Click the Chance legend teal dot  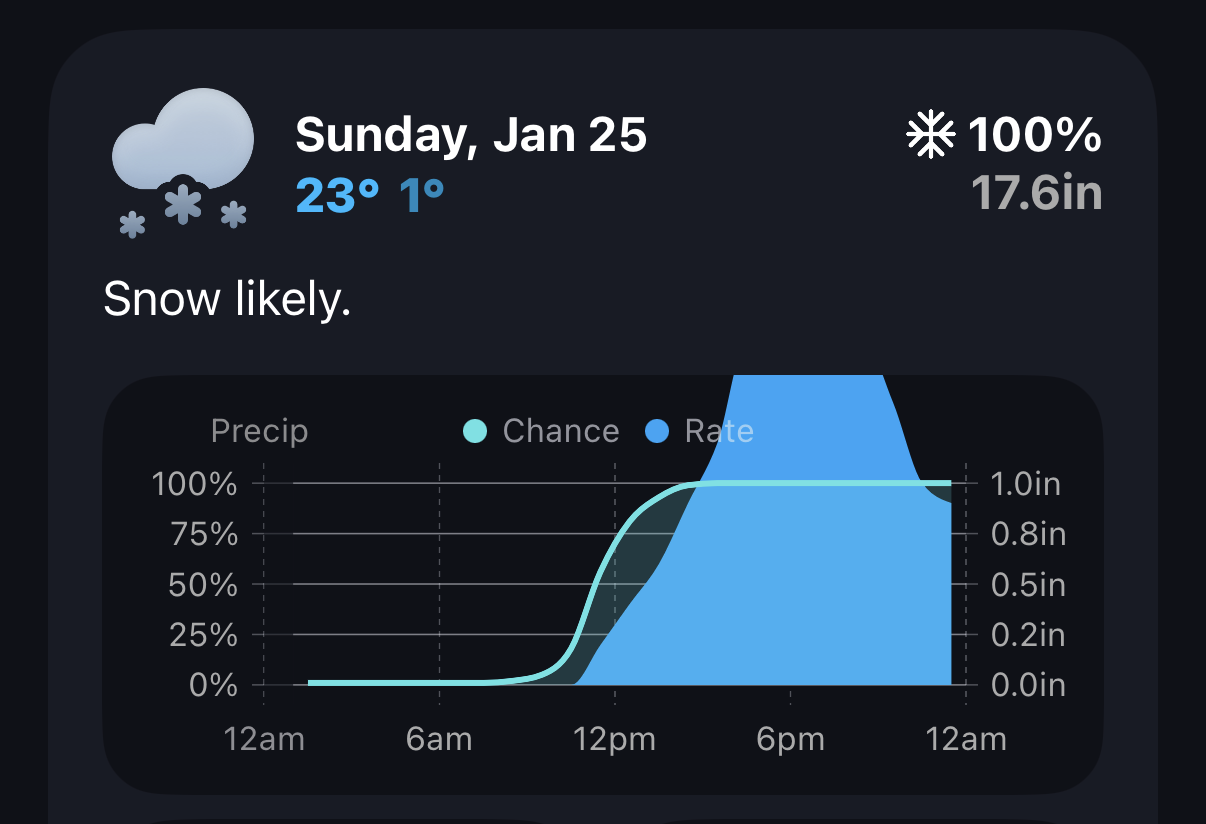475,432
